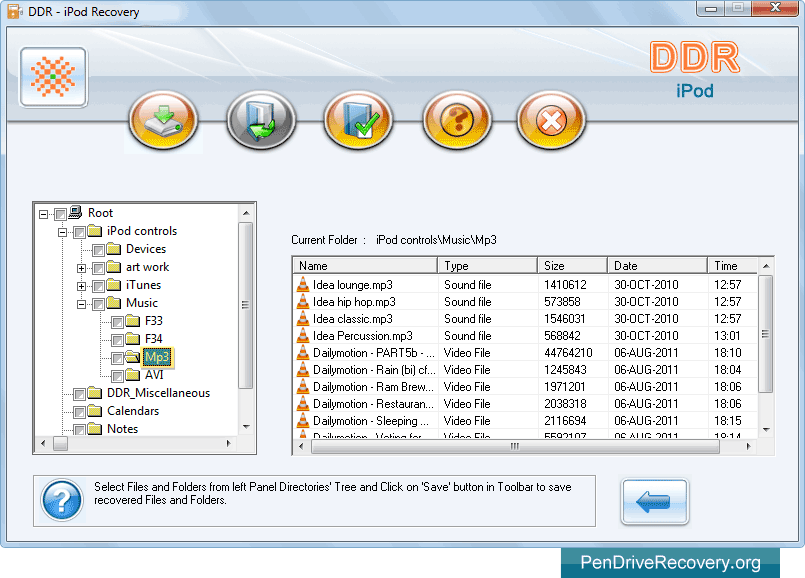805x578 pixels.
Task: Toggle the Root checkbox
Action: [61, 214]
